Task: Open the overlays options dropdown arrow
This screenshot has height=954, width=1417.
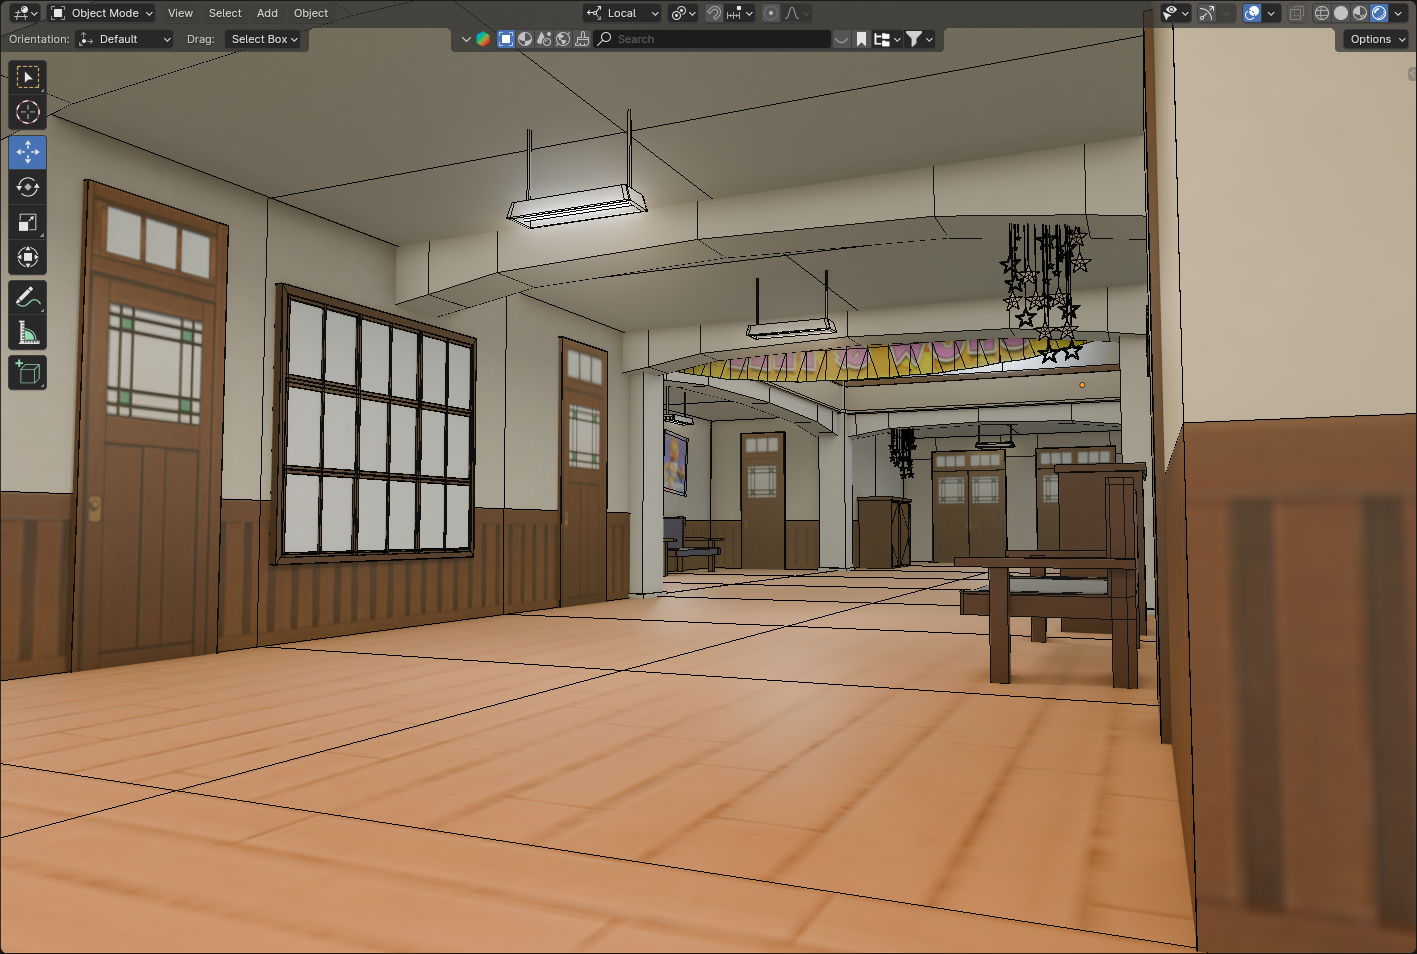Action: [x=1271, y=13]
